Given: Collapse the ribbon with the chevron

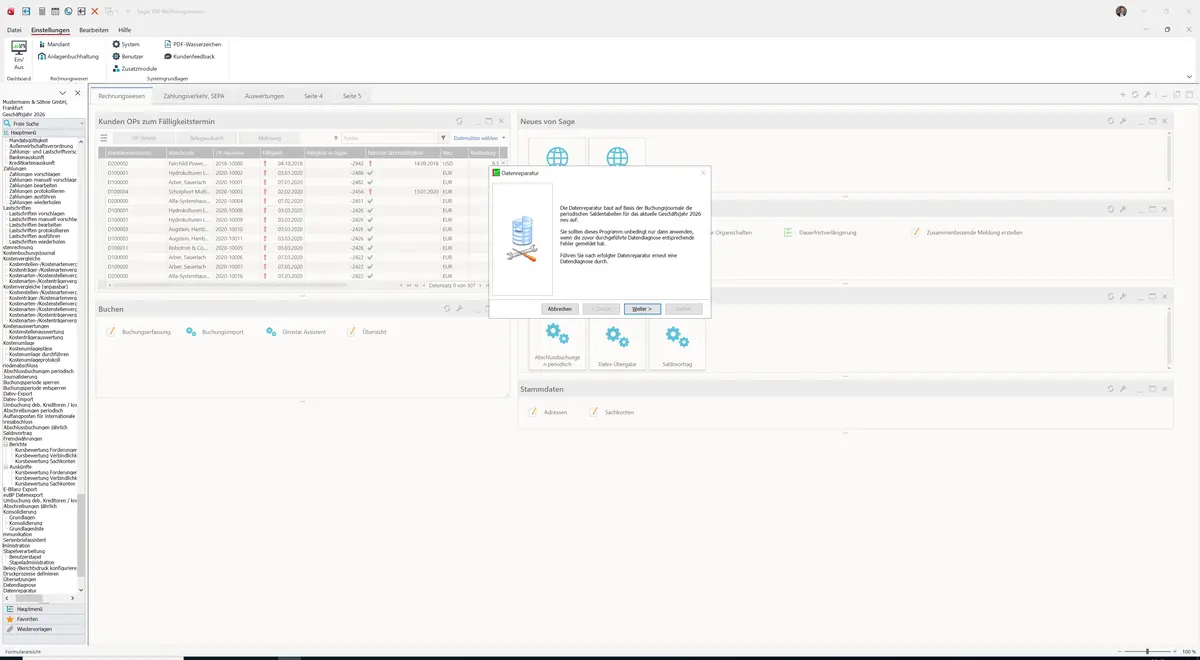Looking at the screenshot, I should pos(1189,76).
